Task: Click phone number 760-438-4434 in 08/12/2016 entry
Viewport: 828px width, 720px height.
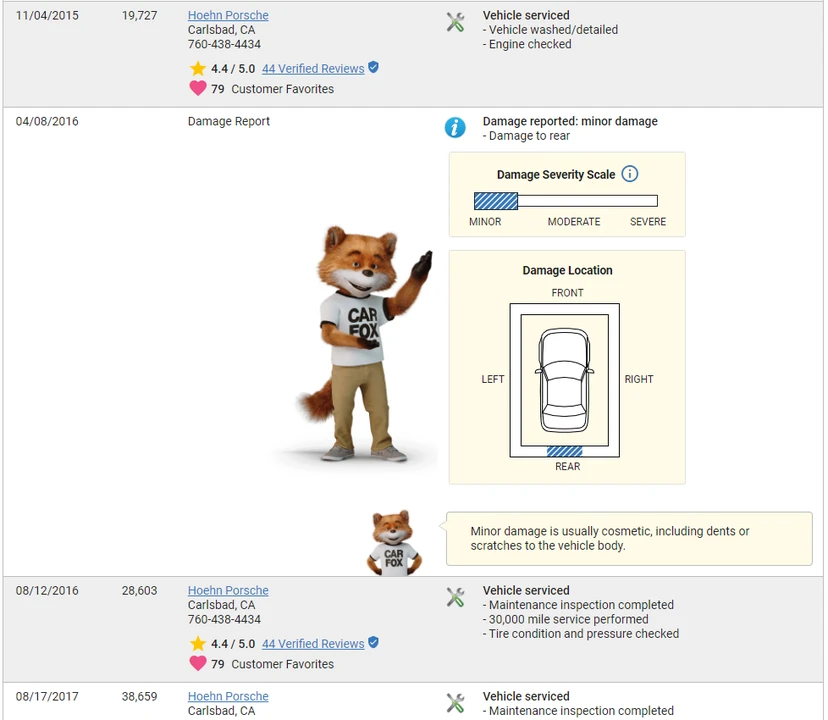Action: click(x=224, y=619)
